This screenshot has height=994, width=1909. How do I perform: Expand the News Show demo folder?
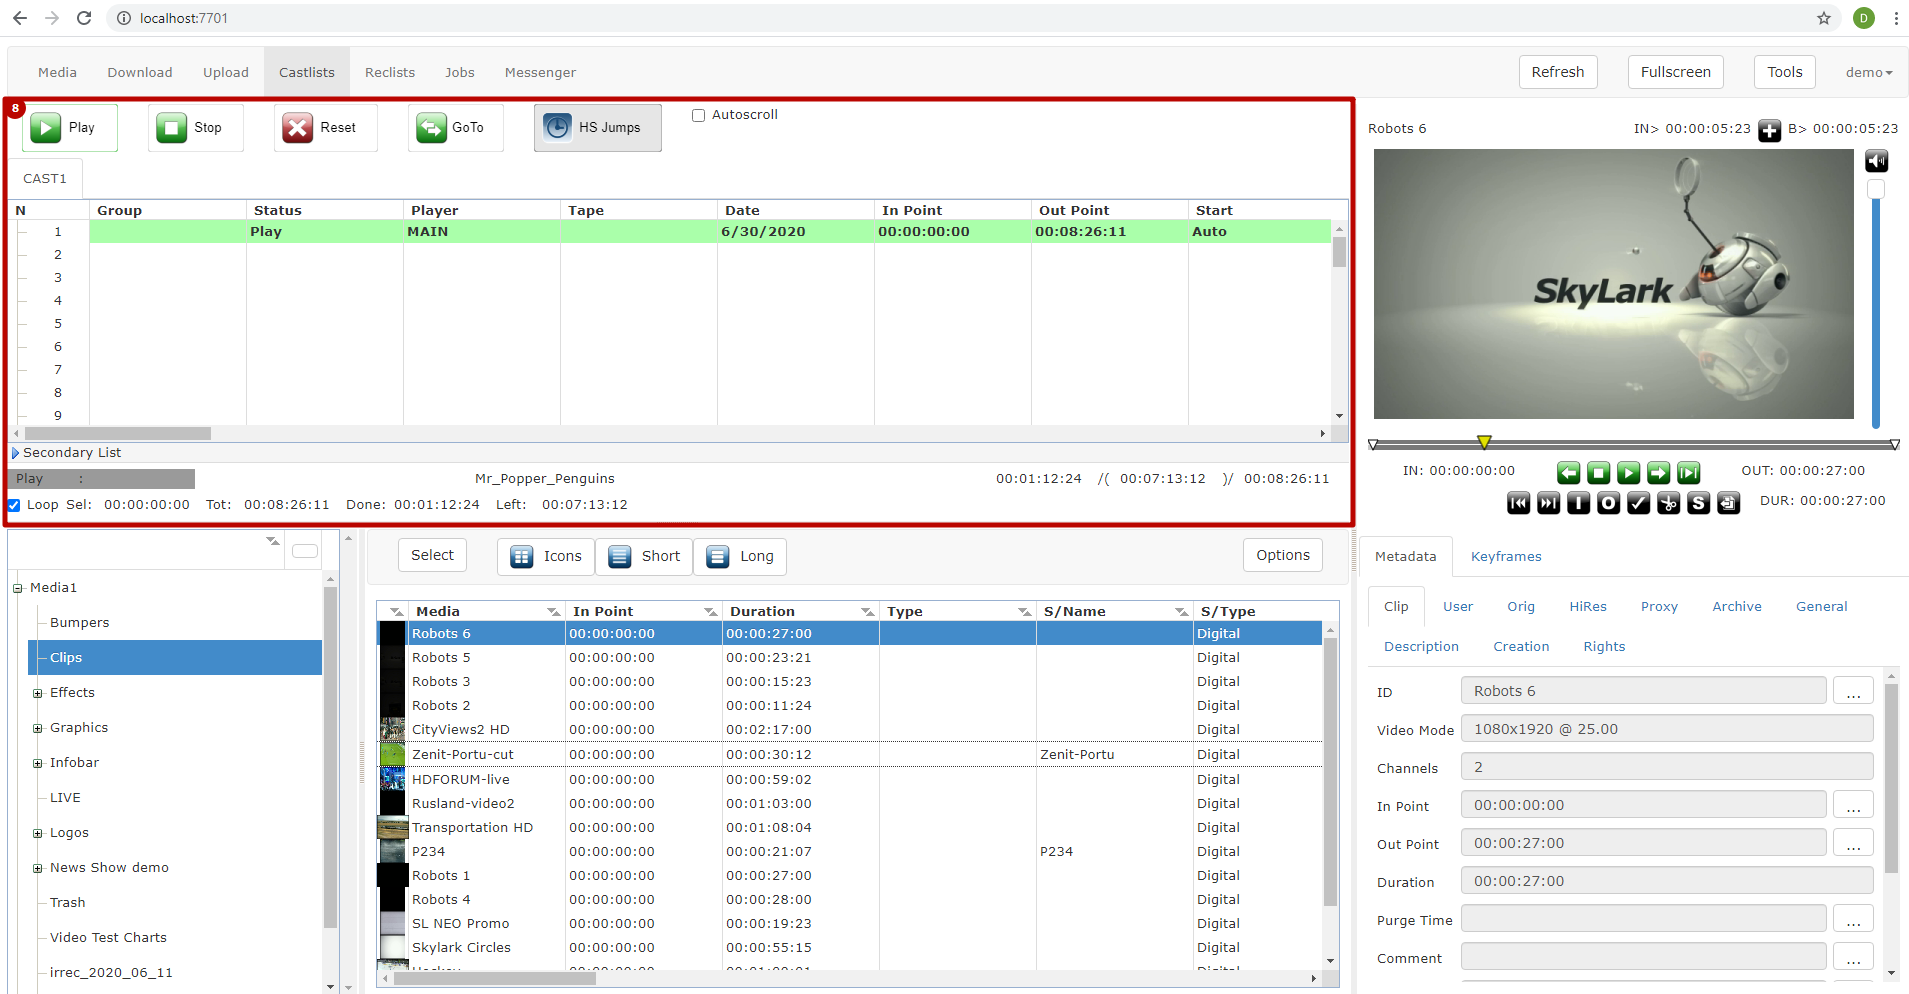coord(38,868)
